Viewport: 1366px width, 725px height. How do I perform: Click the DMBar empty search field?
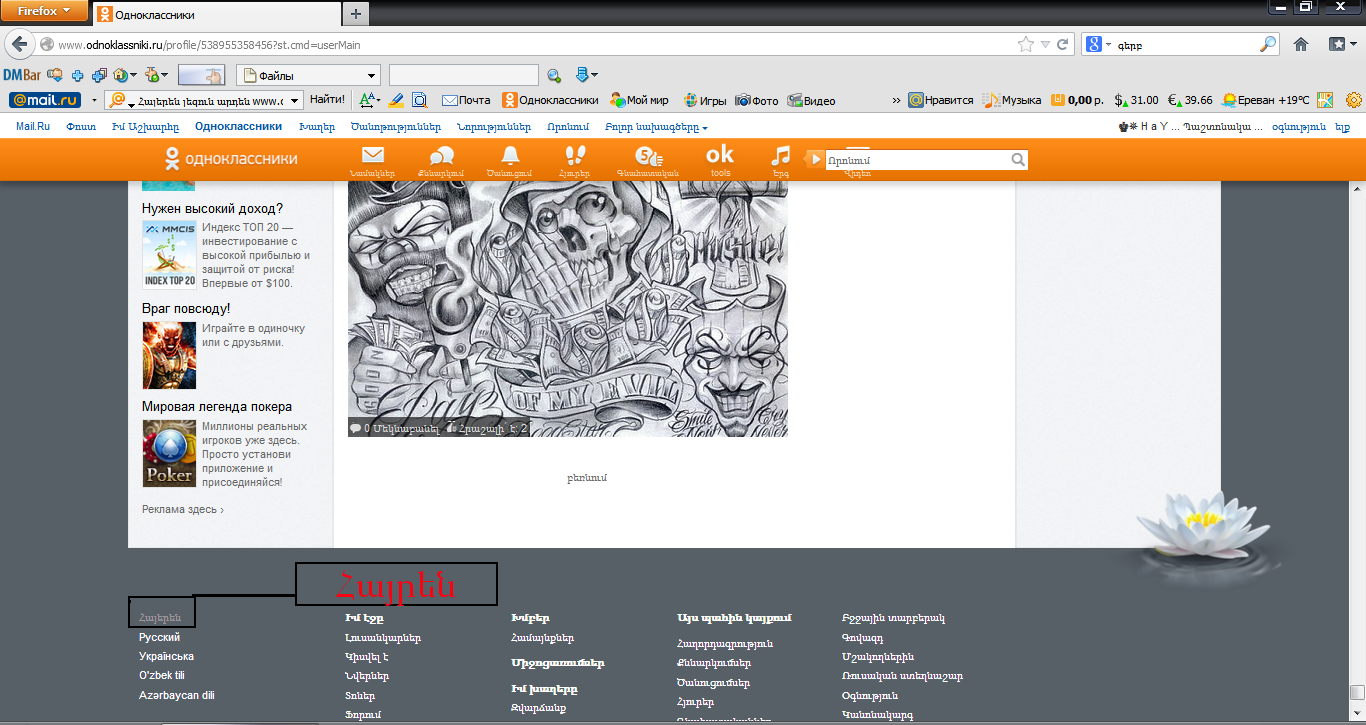tap(463, 75)
